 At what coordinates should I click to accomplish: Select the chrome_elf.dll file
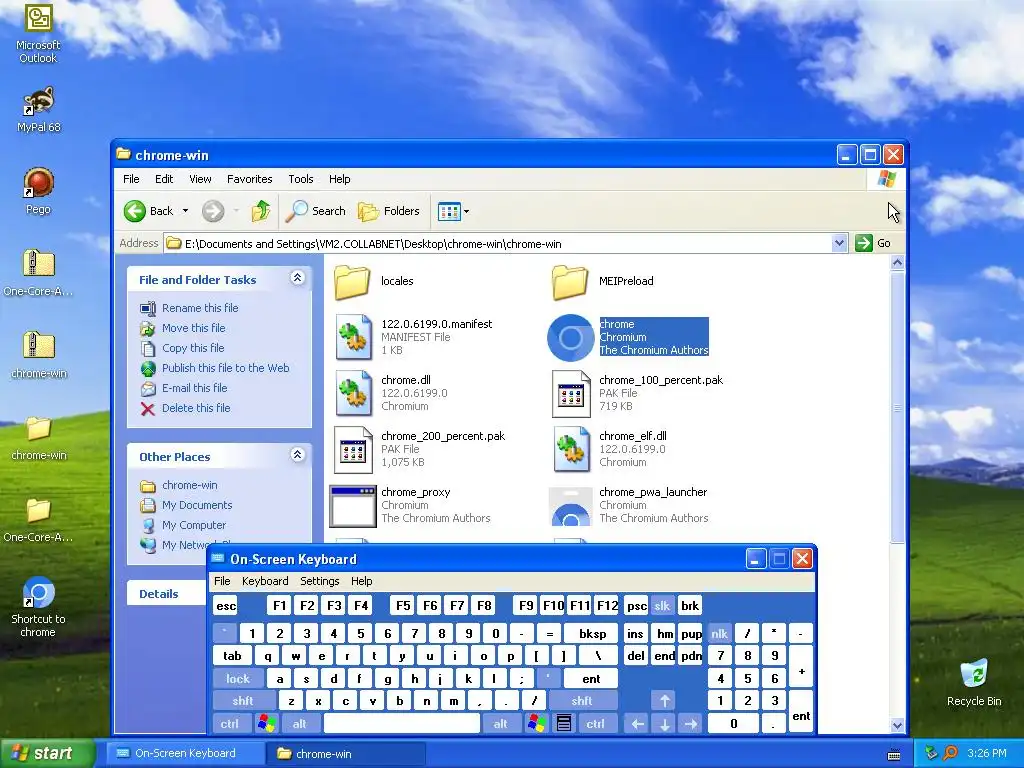(609, 449)
